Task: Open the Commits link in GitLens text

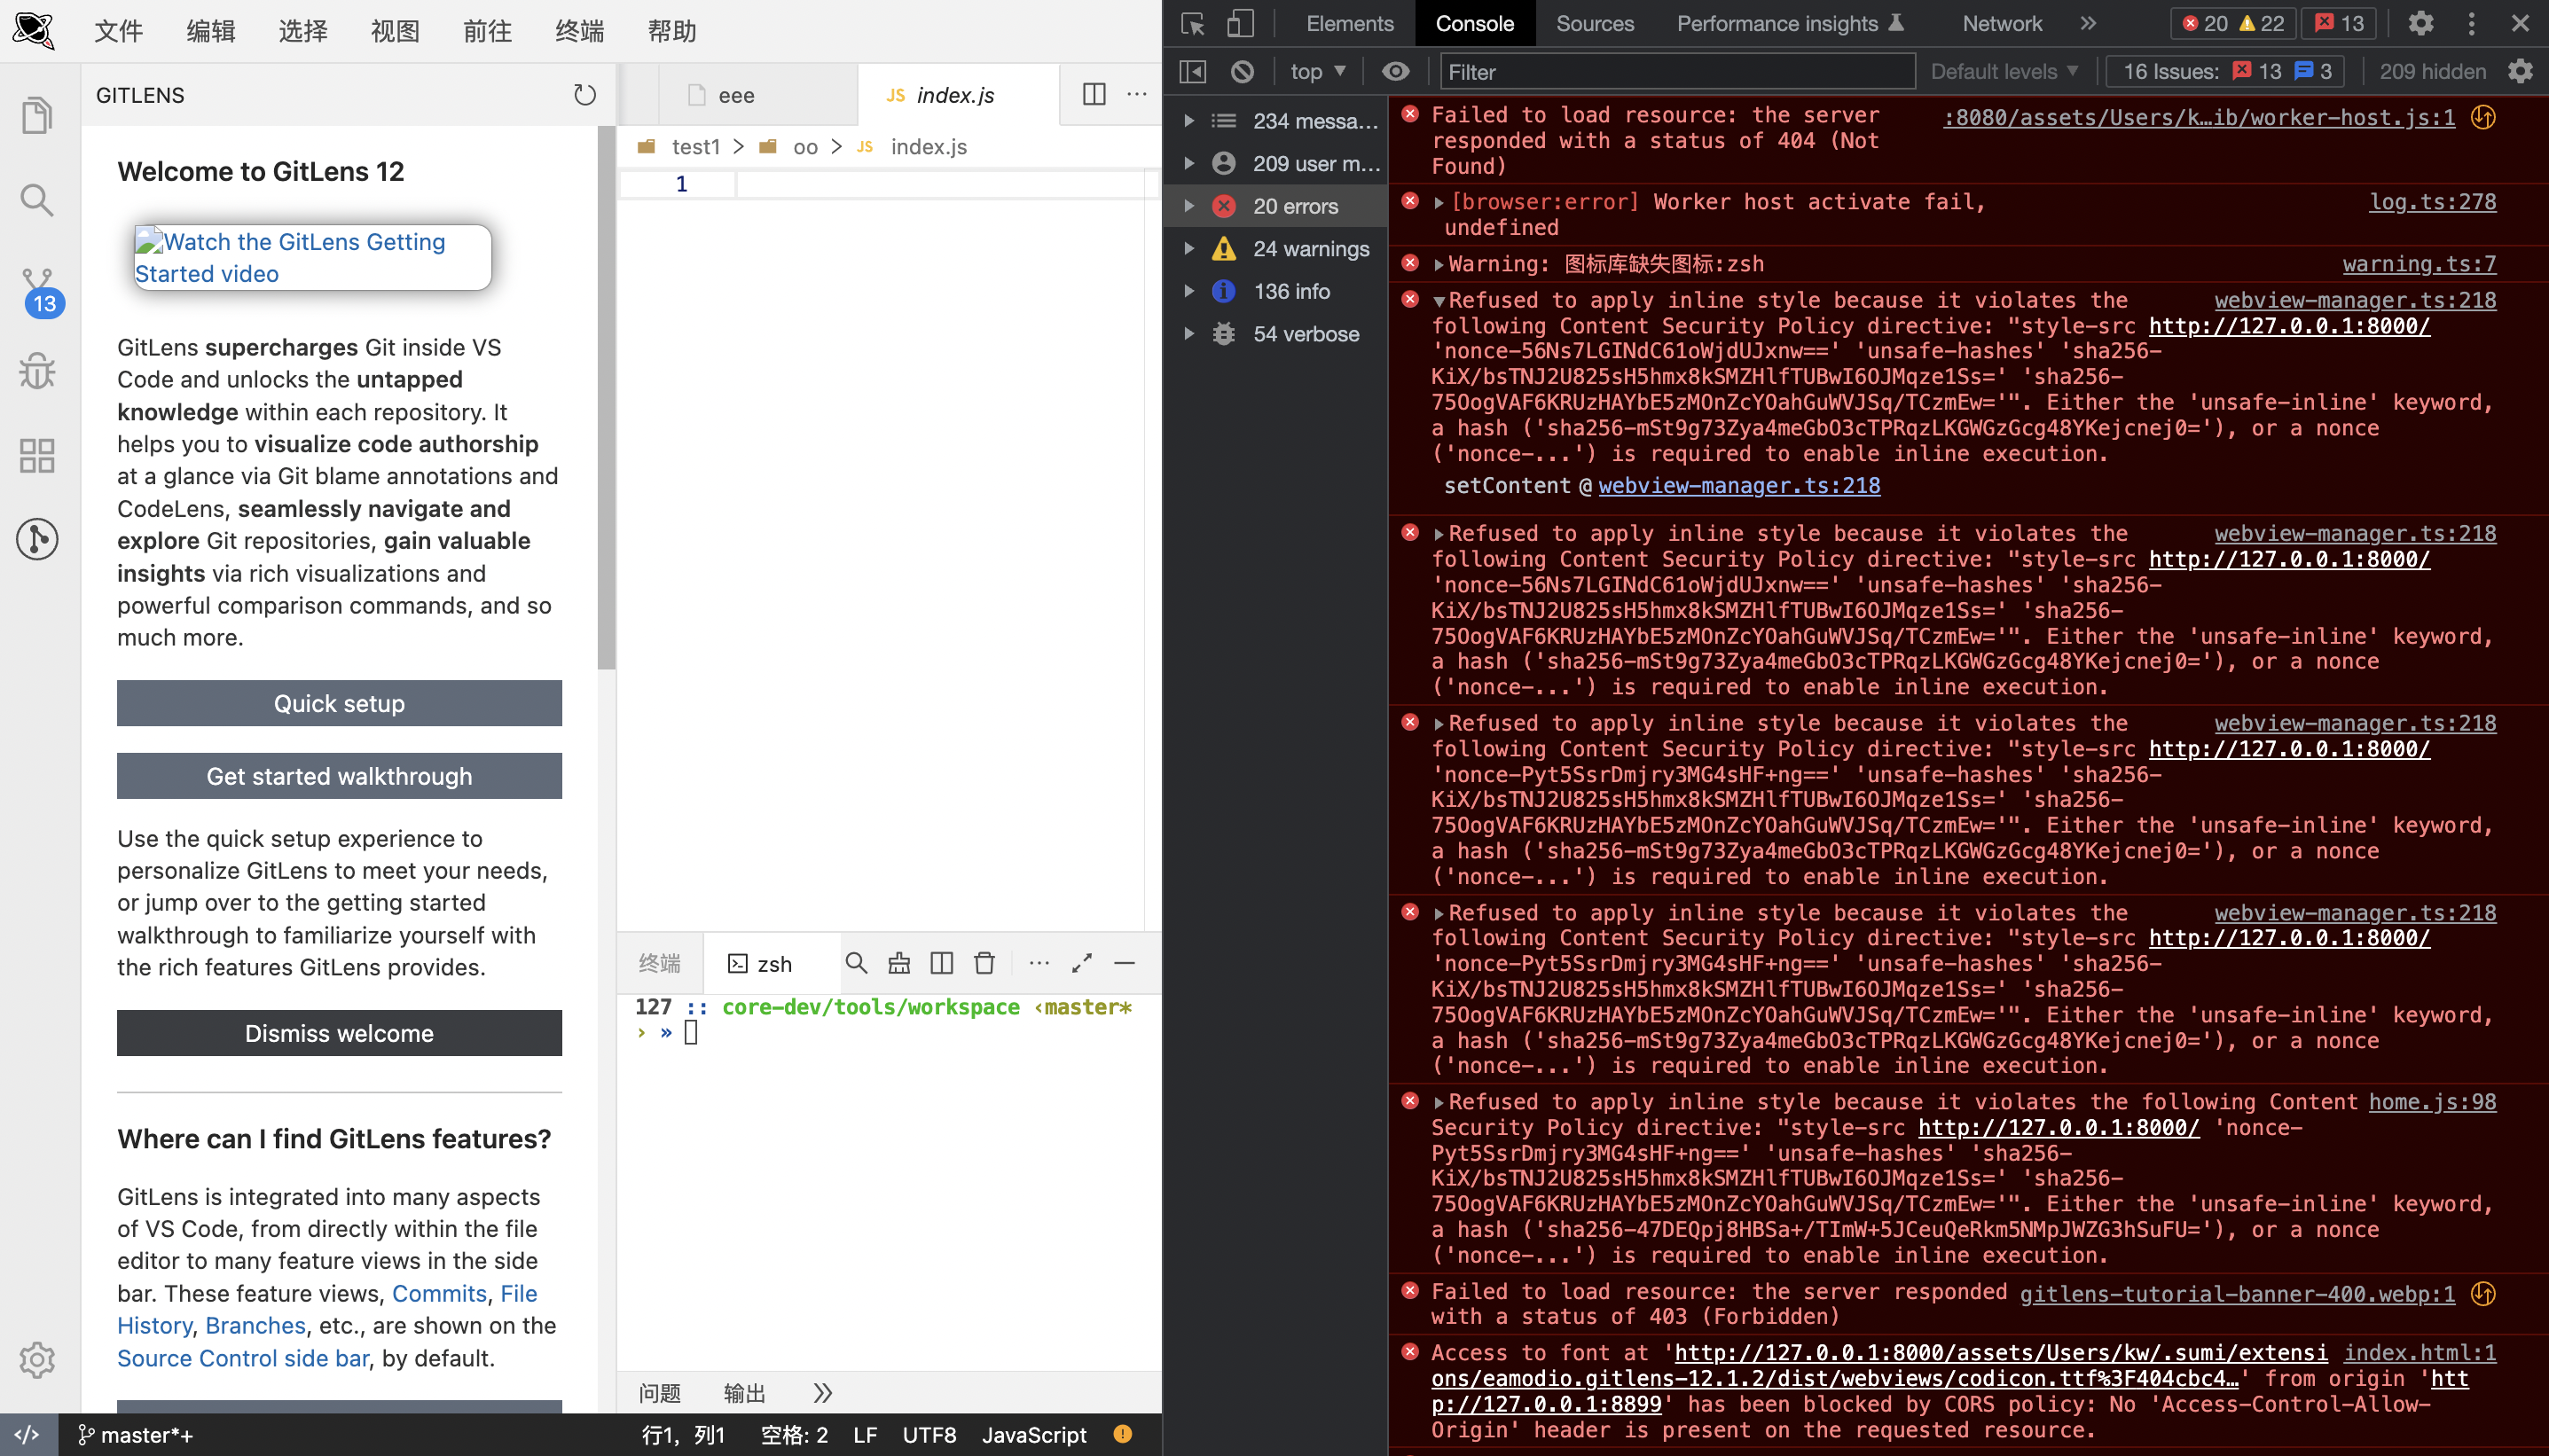Action: tap(438, 1293)
